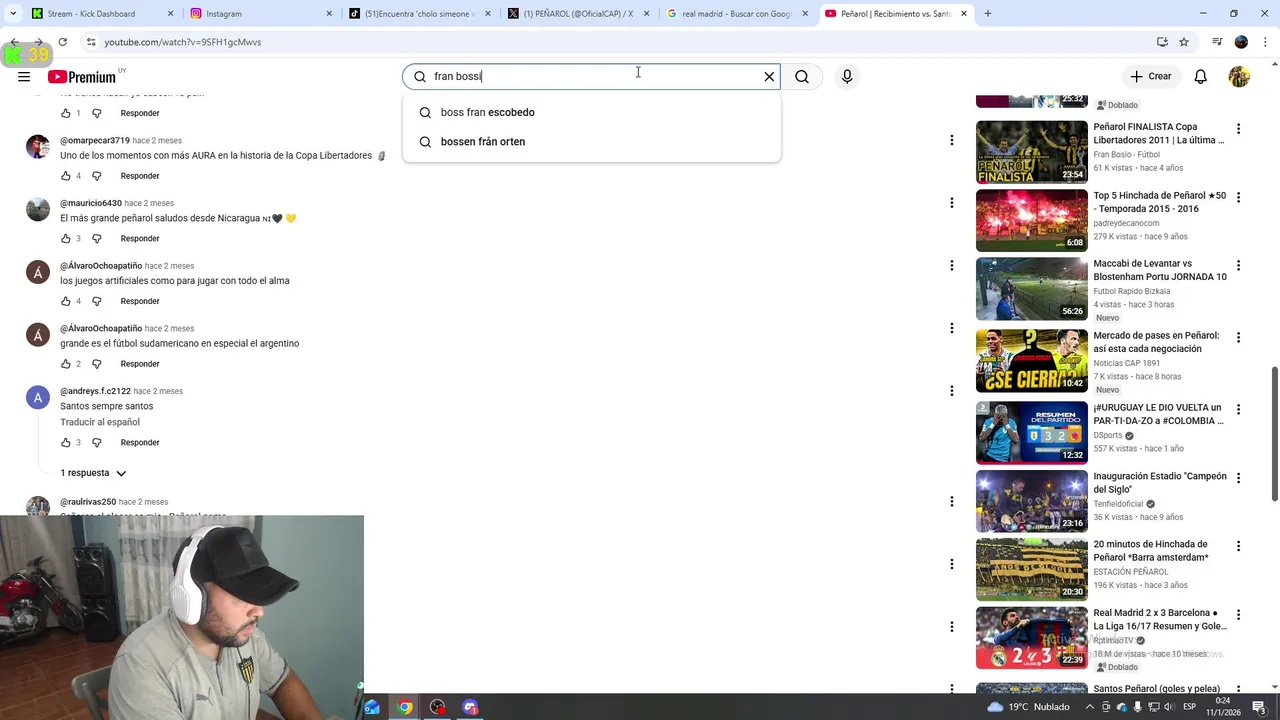This screenshot has height=720, width=1280.
Task: Switch to 'real madrid' Google search tab
Action: coord(737,14)
